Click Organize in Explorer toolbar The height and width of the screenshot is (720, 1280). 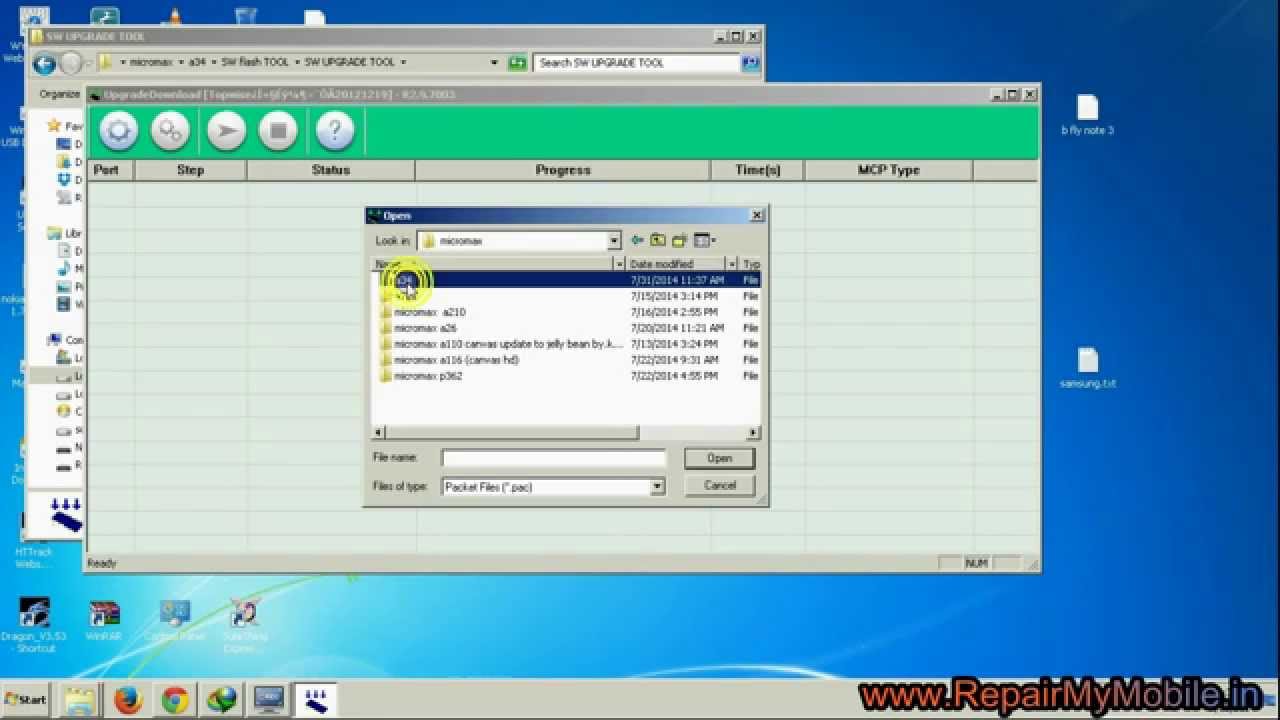point(60,94)
